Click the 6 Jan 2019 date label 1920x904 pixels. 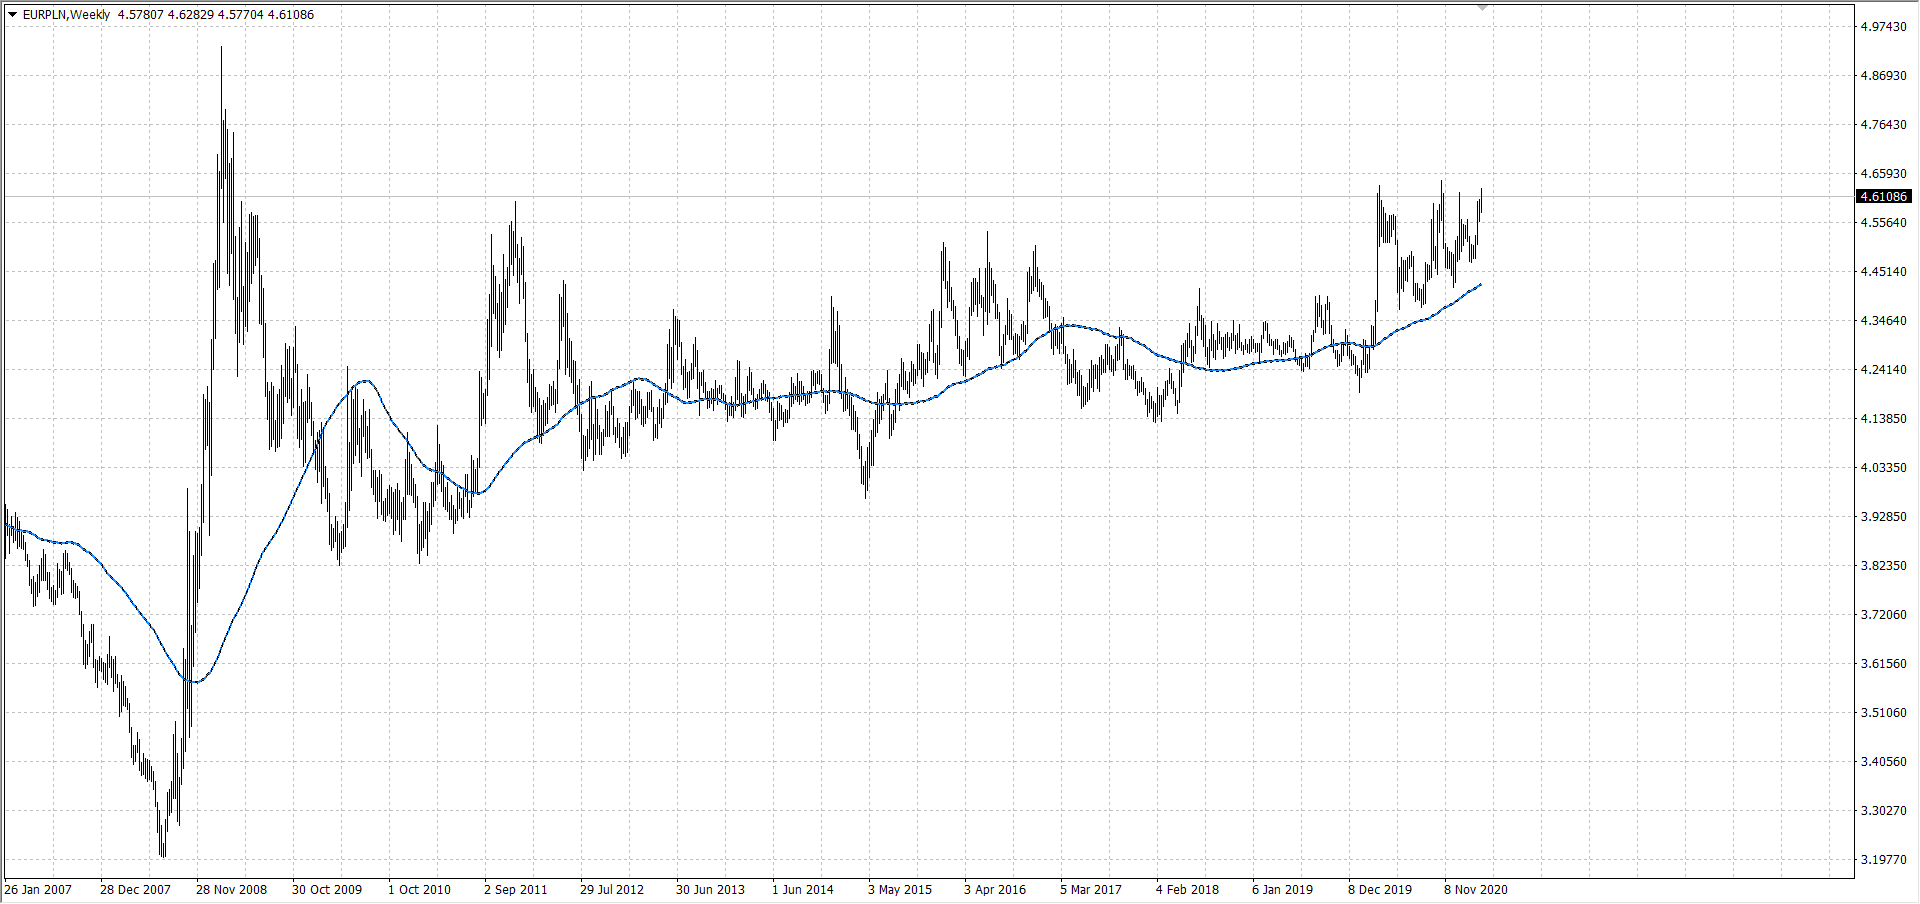[1282, 890]
